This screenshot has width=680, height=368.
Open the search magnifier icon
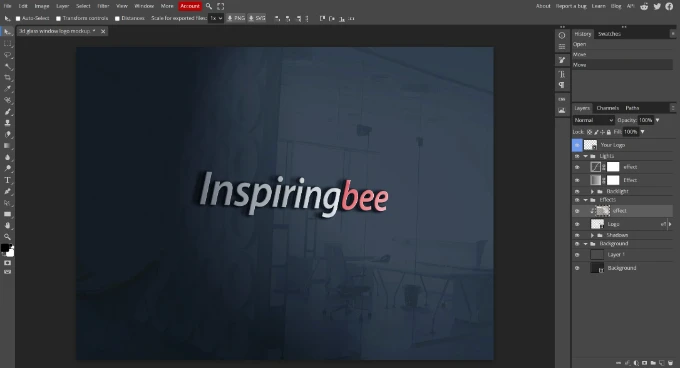pos(209,6)
